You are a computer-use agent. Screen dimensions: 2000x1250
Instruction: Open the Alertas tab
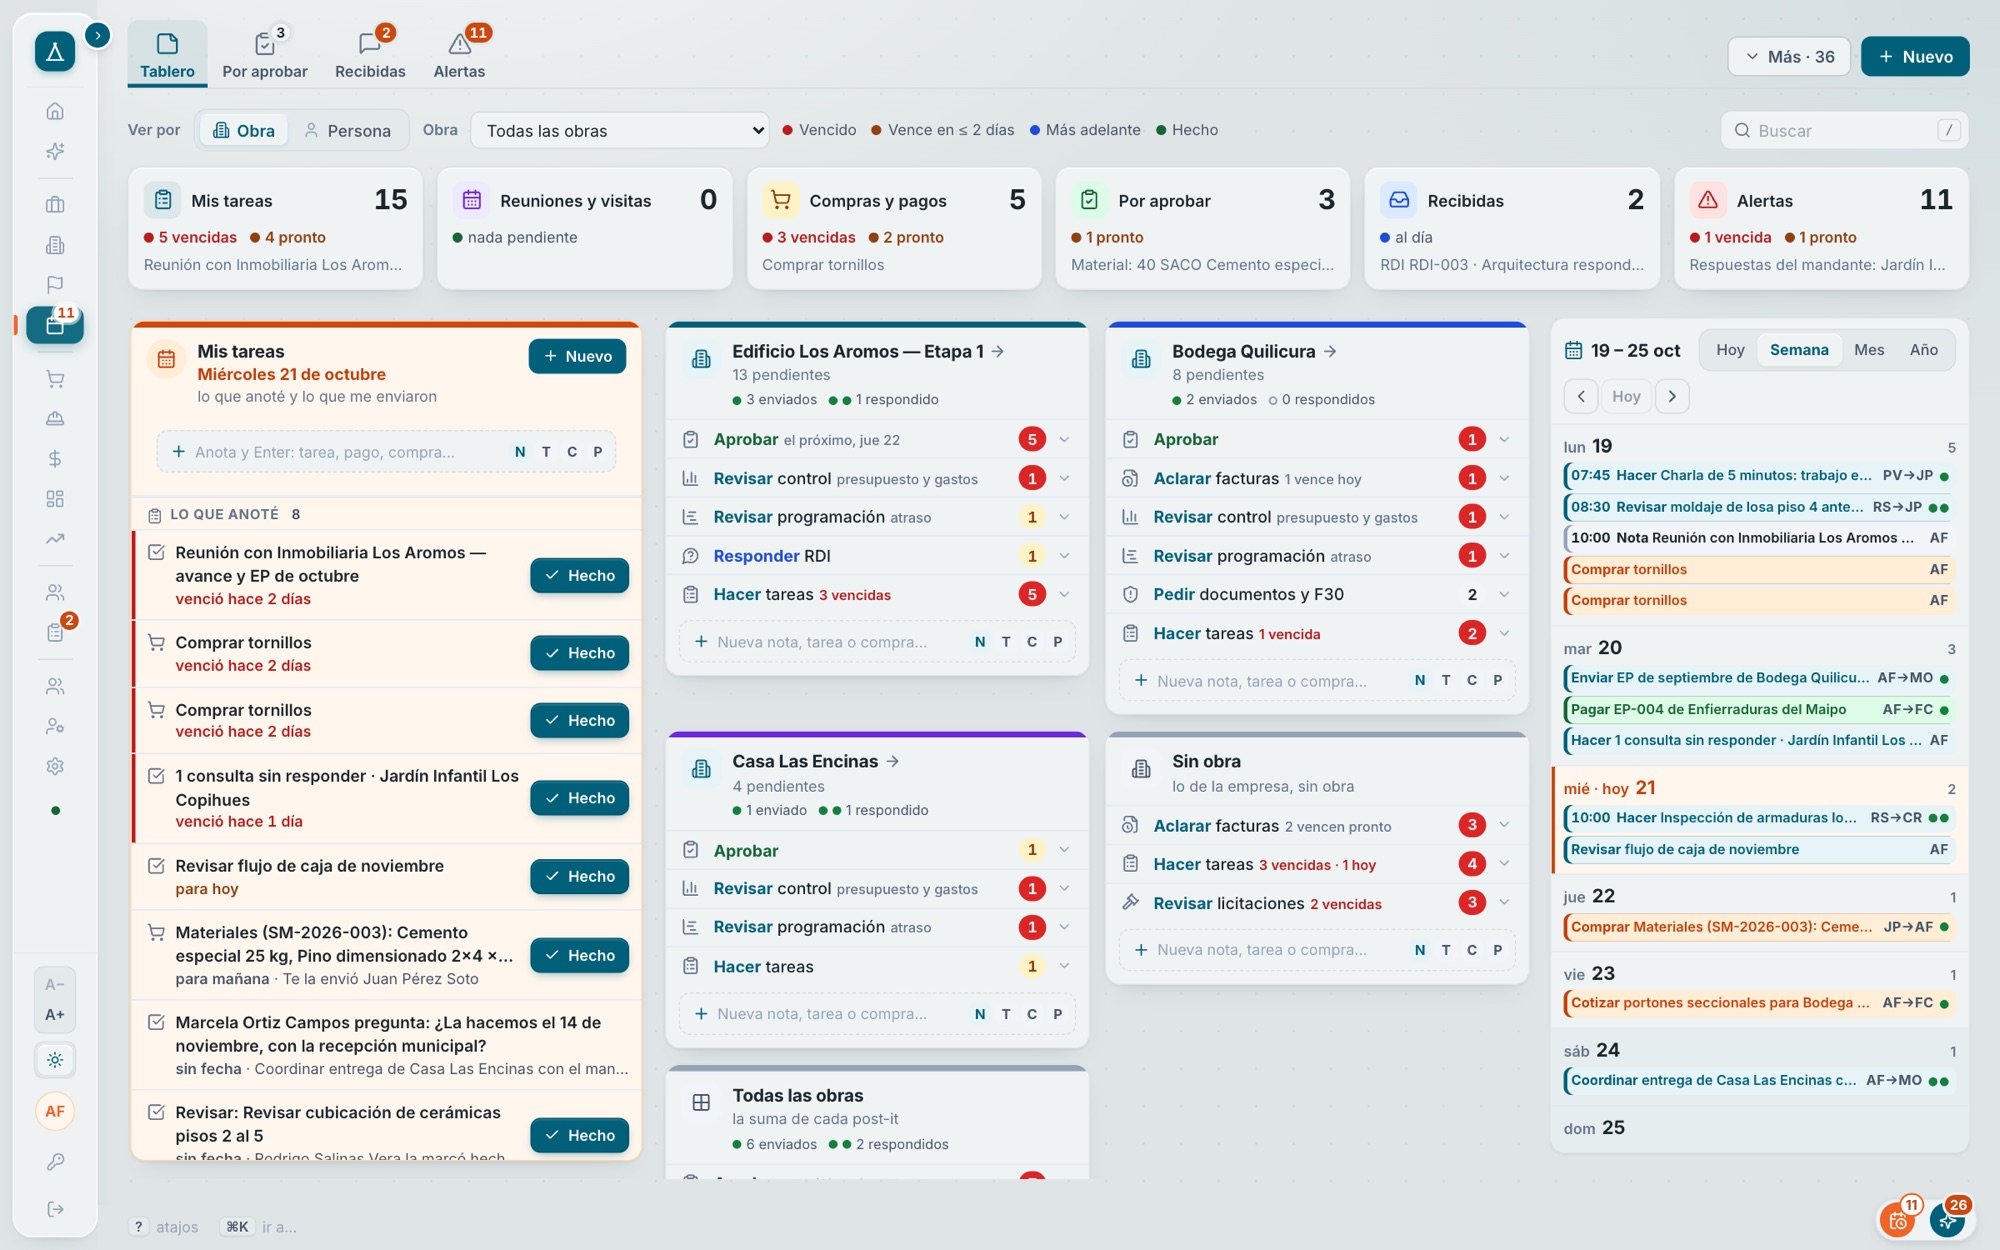click(x=459, y=54)
